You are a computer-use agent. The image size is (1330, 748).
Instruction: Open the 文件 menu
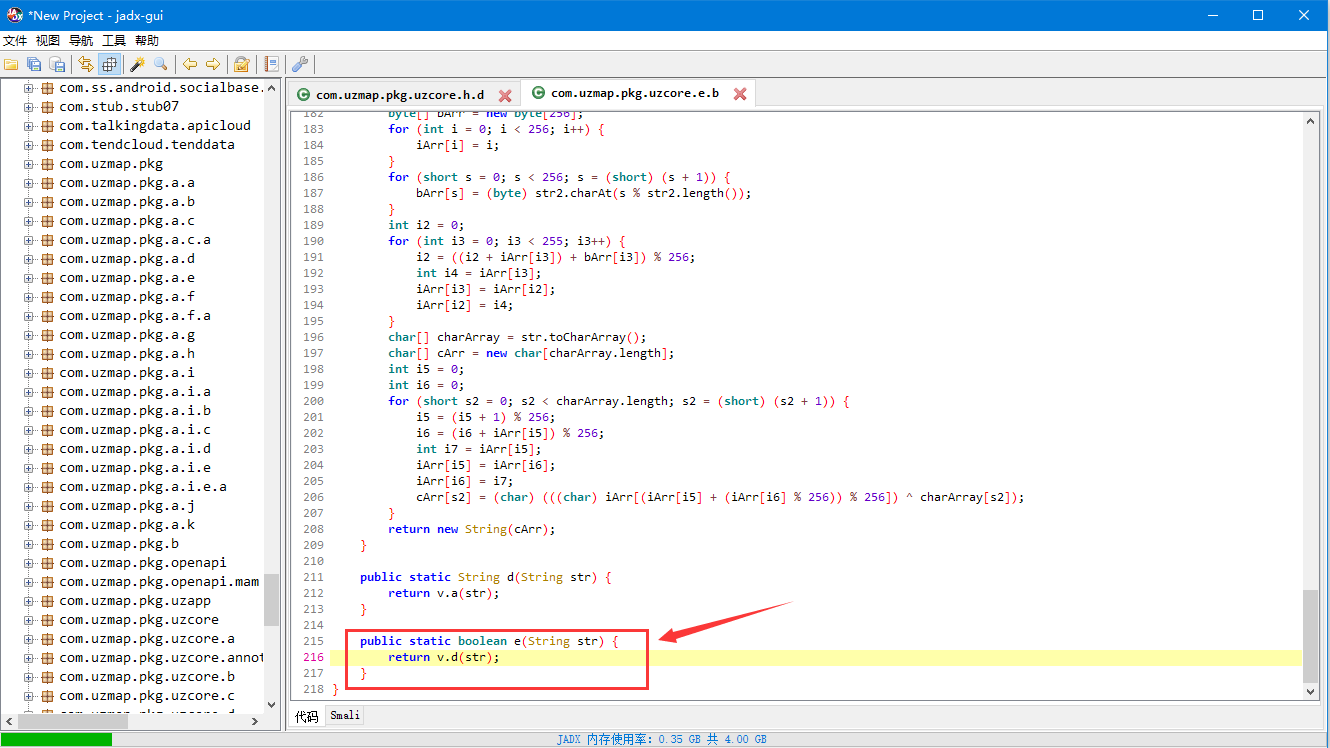pos(15,41)
